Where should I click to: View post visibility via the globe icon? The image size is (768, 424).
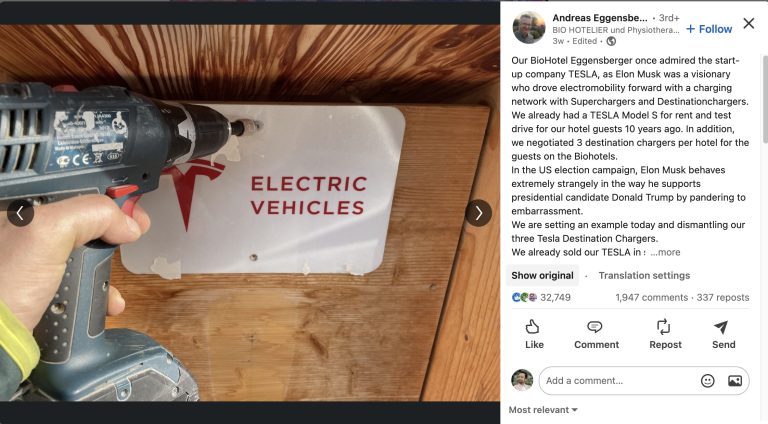(611, 41)
